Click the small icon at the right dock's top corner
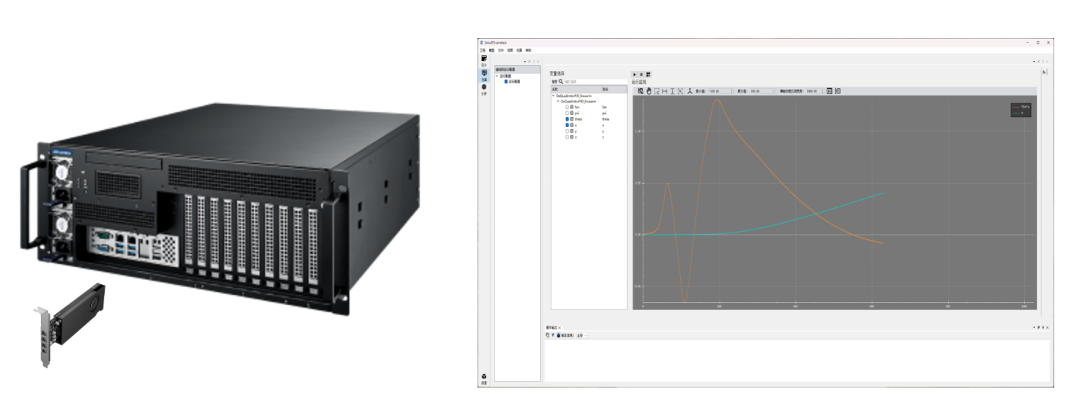Viewport: 1080px width, 399px height. [x=1045, y=72]
